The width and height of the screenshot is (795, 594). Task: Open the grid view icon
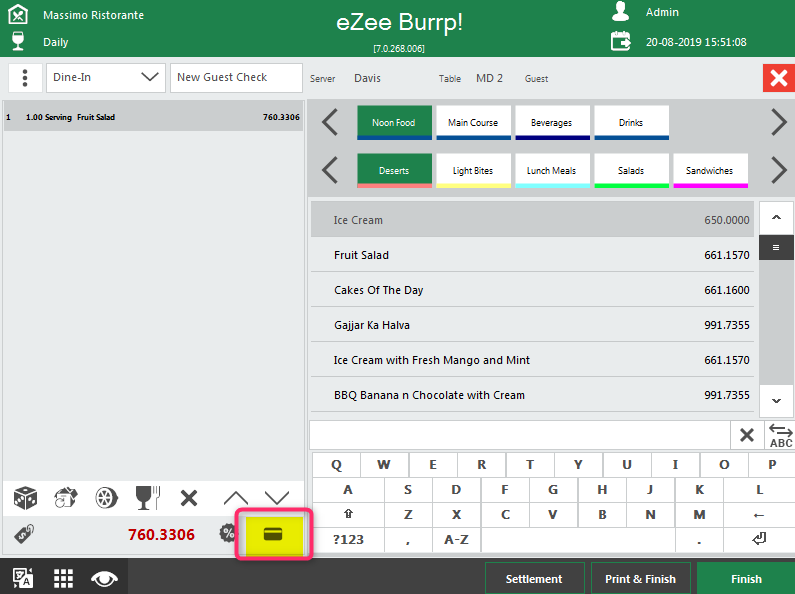click(x=63, y=578)
